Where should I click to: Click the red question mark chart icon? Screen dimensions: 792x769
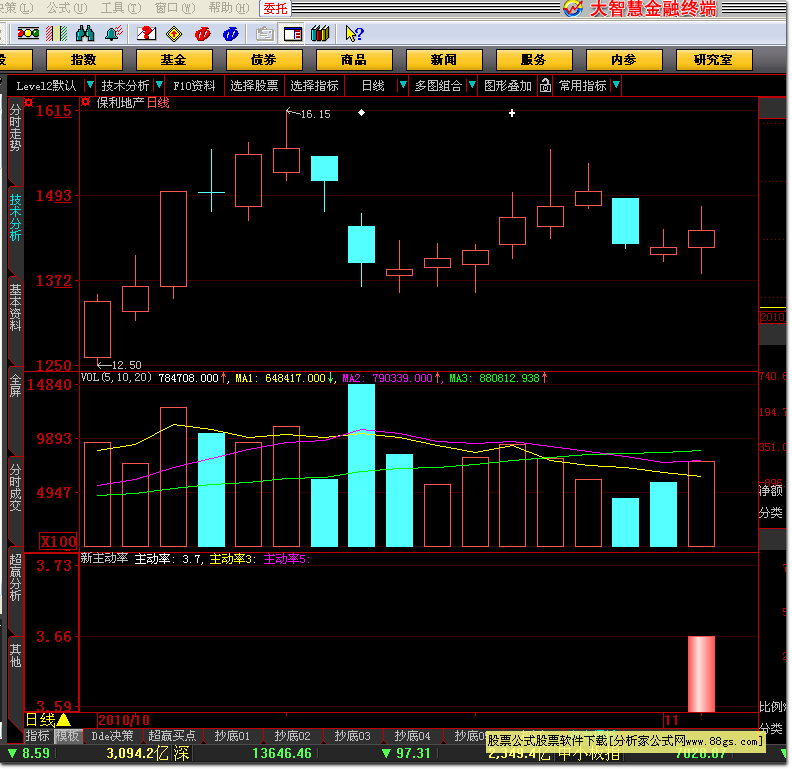[146, 34]
